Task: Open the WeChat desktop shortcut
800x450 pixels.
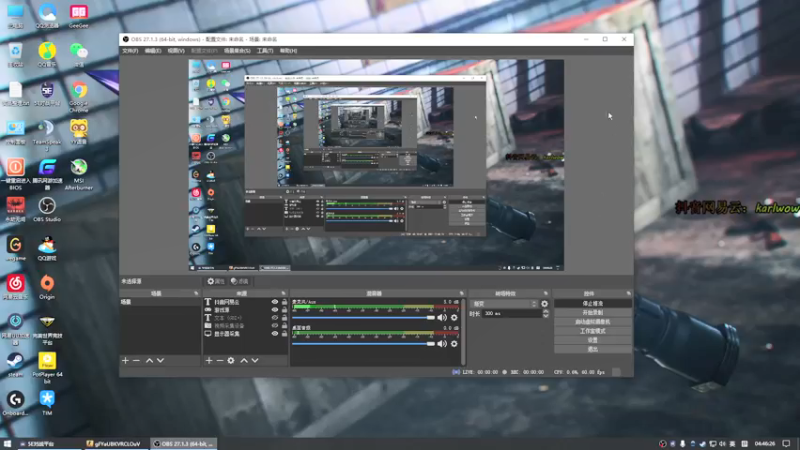Action: point(79,55)
